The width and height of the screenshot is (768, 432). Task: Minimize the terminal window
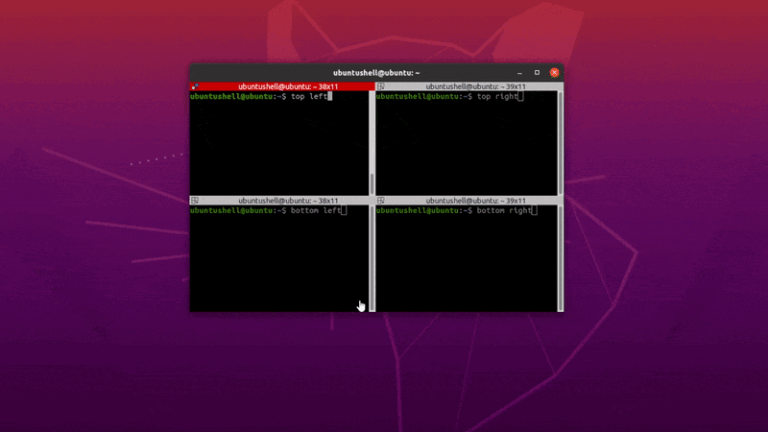520,72
